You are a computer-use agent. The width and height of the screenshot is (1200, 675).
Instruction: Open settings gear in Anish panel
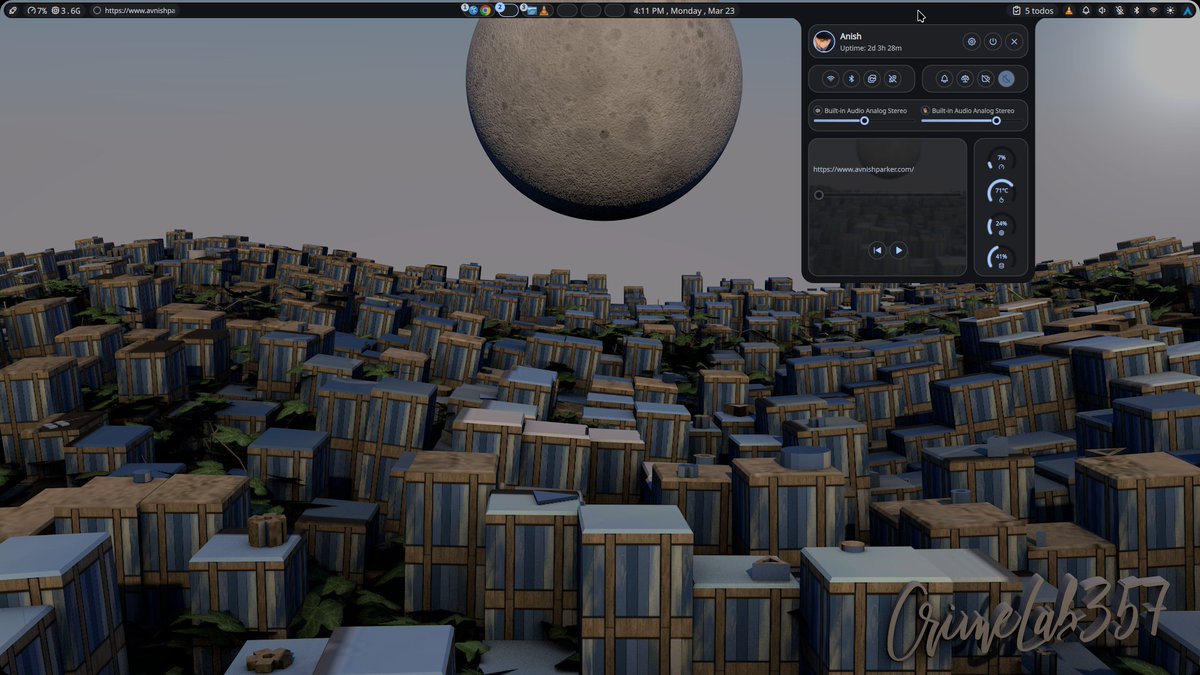click(971, 42)
